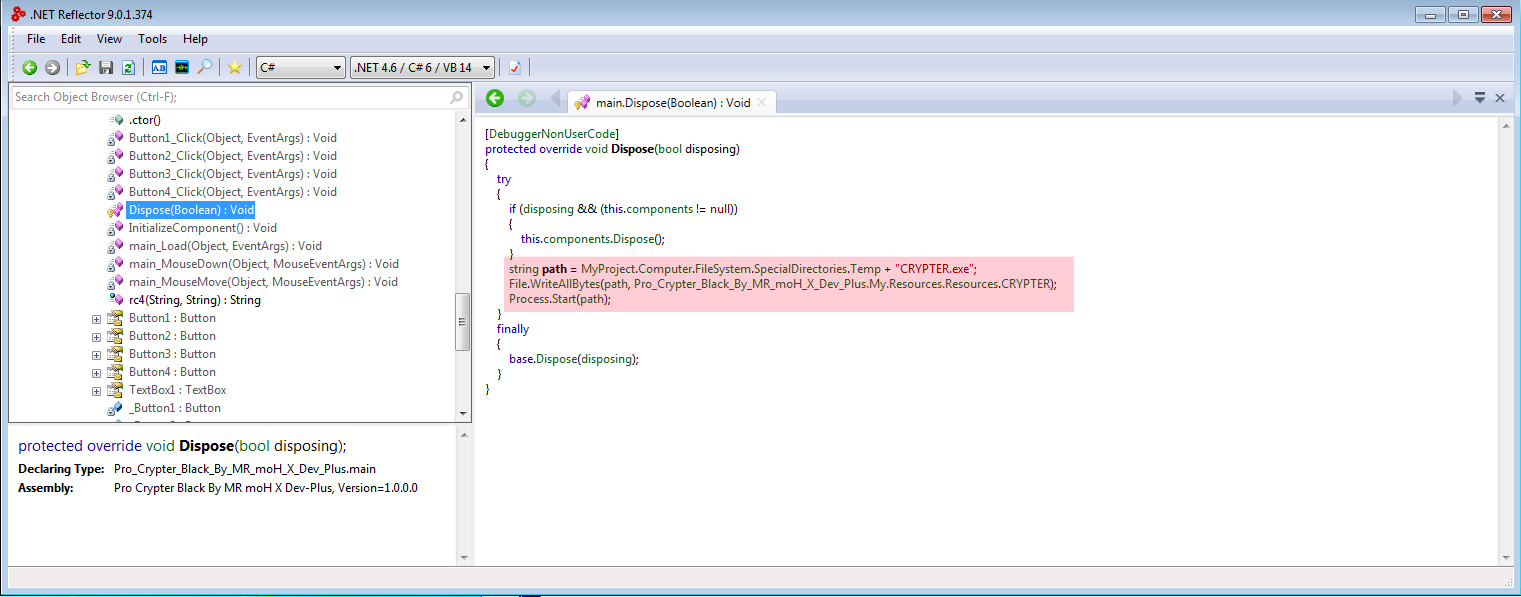Click the green back arrow in main toolbar
Image resolution: width=1521 pixels, height=597 pixels.
pos(30,67)
